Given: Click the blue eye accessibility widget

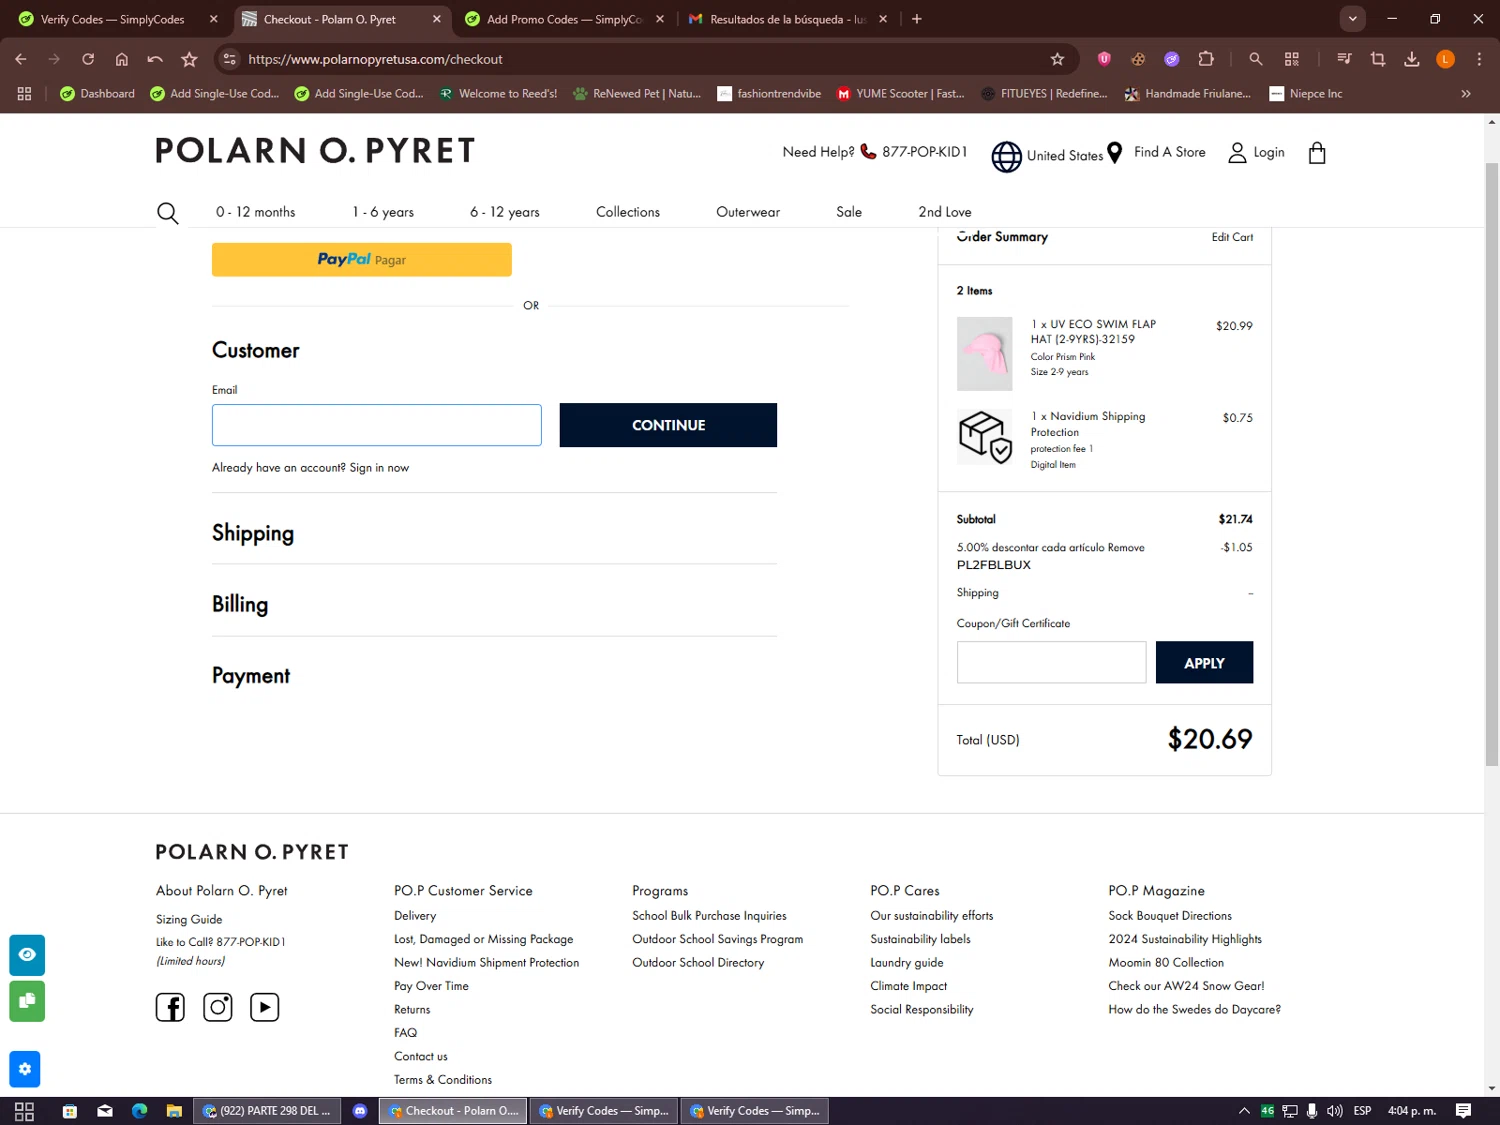Looking at the screenshot, I should (27, 955).
